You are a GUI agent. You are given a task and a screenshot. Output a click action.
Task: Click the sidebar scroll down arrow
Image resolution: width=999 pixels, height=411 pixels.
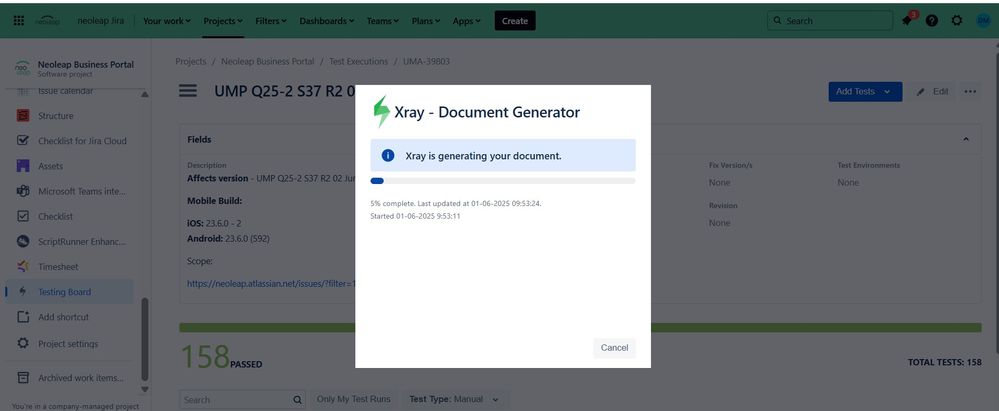(x=145, y=389)
